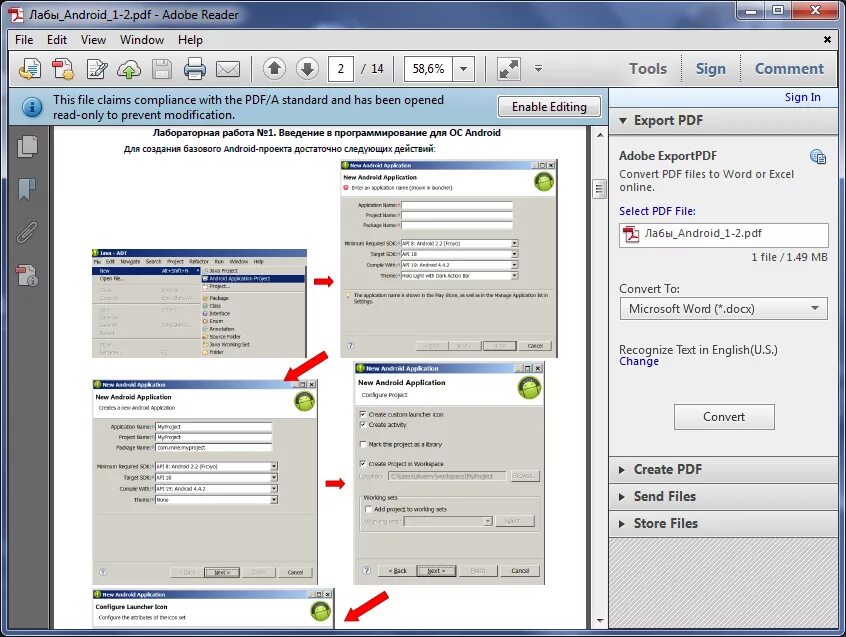Open the Page Thumbnails sidebar panel
This screenshot has width=846, height=637.
pyautogui.click(x=28, y=147)
